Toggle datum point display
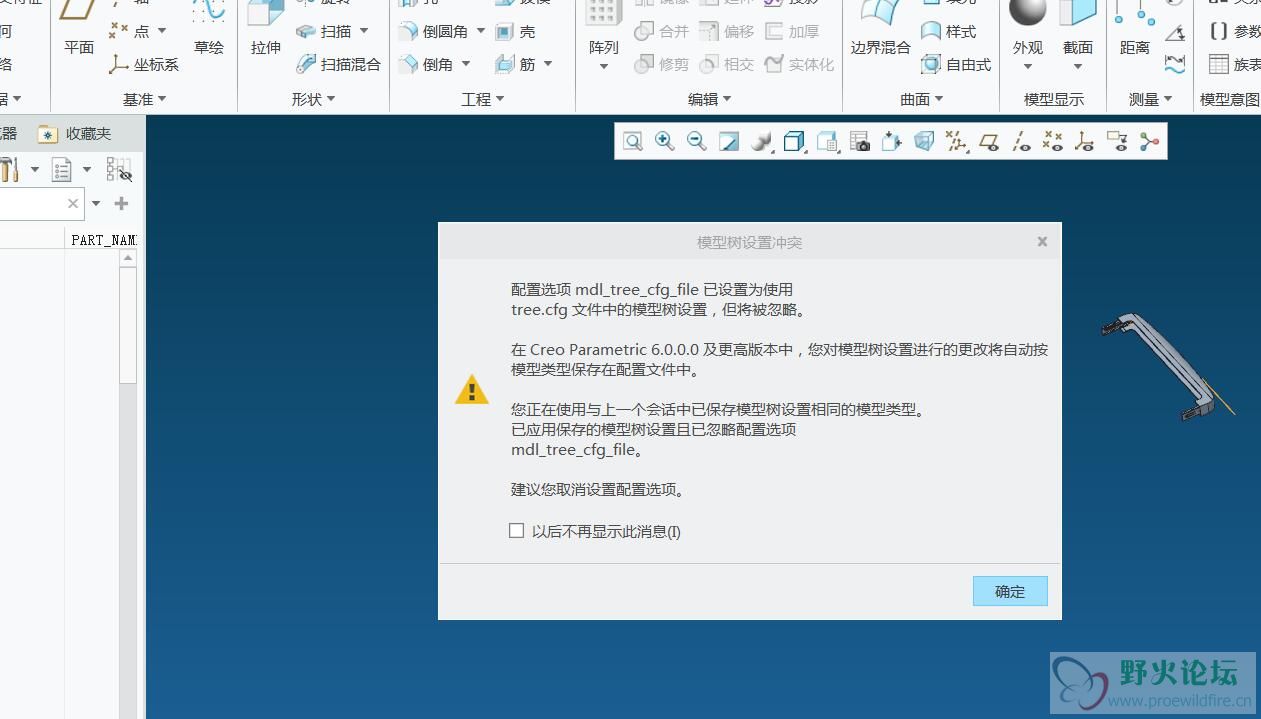The image size is (1261, 719). [1053, 142]
